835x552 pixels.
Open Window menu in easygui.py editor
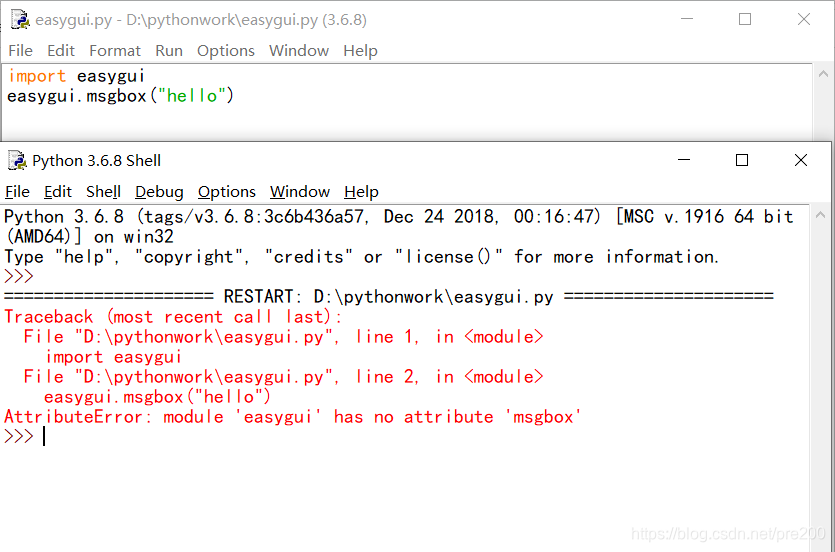point(299,51)
